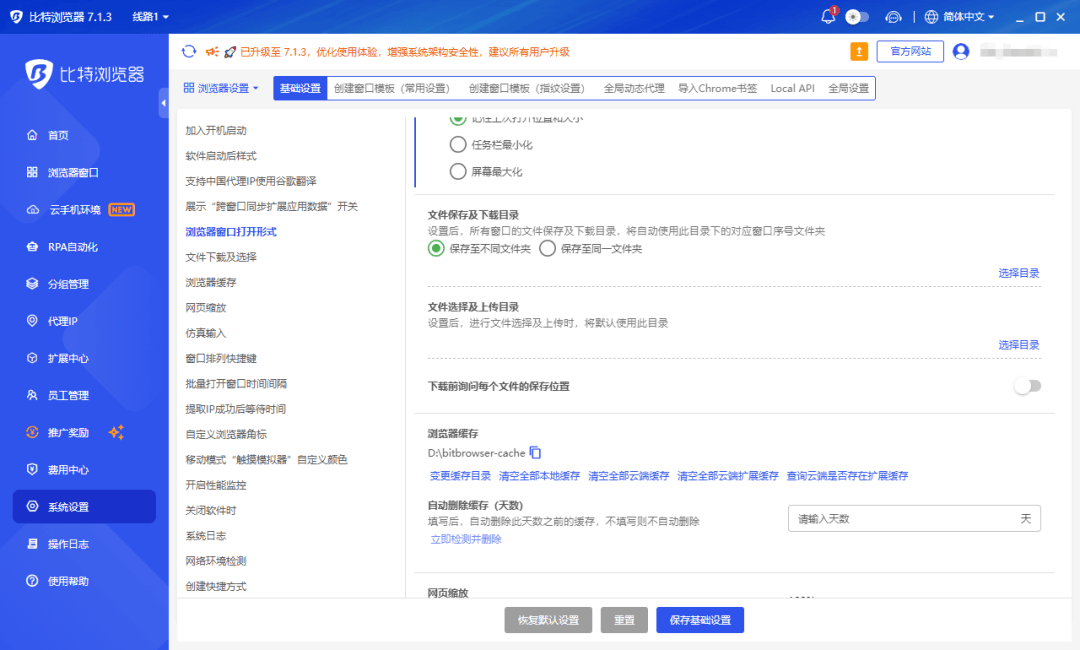Viewport: 1080px width, 650px height.
Task: Switch to 创建窗口模板 (常用设置) tab
Action: [391, 88]
